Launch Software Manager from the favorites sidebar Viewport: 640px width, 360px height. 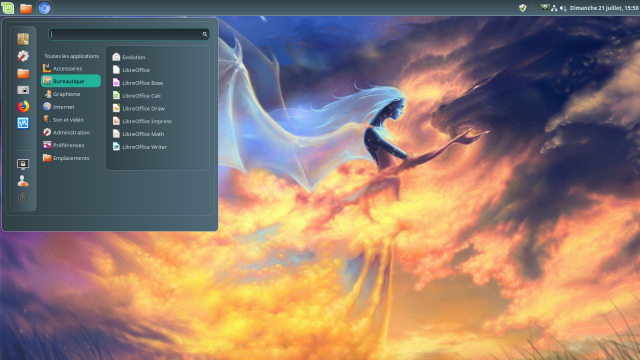tap(23, 39)
